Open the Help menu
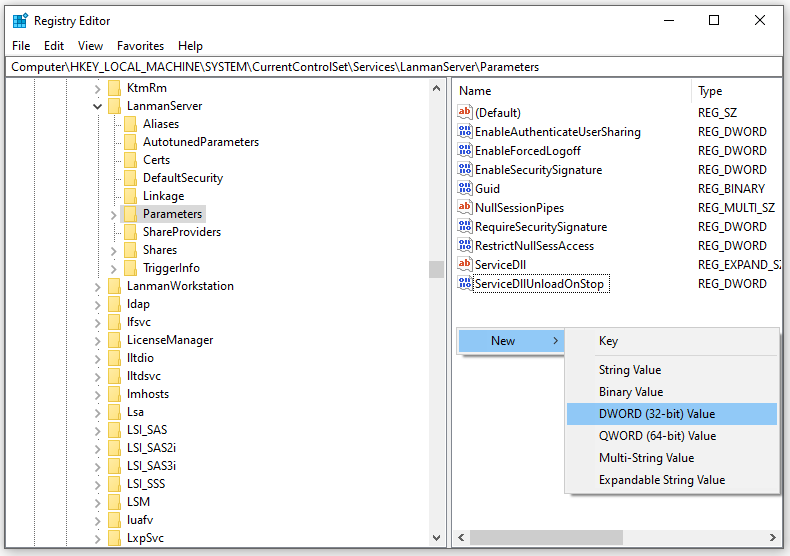The height and width of the screenshot is (556, 790). pyautogui.click(x=190, y=46)
